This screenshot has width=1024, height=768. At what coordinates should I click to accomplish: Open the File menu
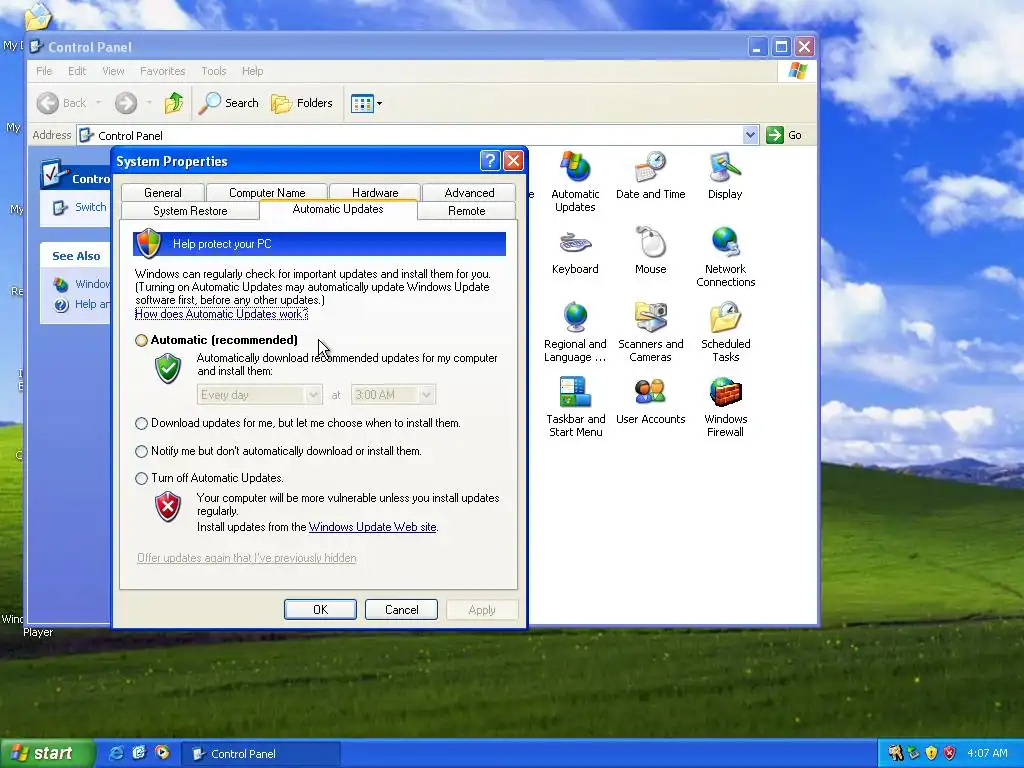44,71
